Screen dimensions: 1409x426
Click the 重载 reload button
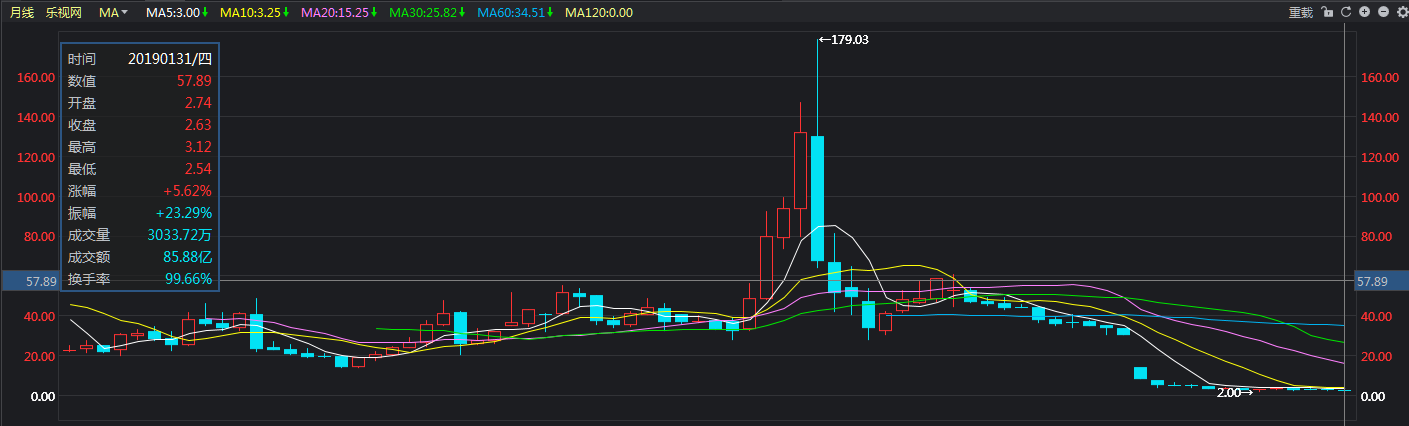pyautogui.click(x=1300, y=12)
